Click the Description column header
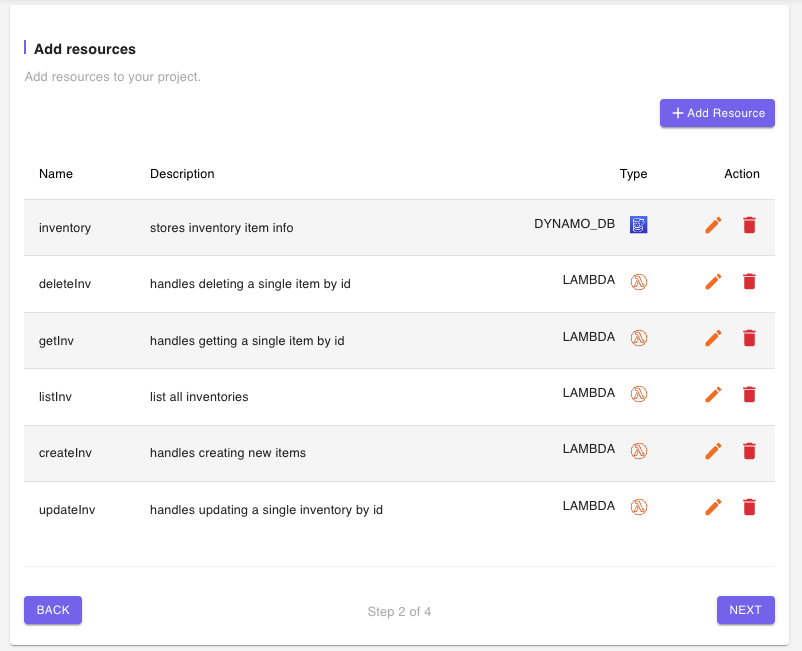 182,174
